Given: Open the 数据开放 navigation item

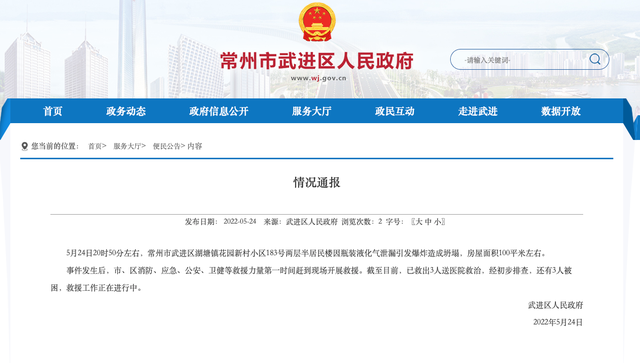Looking at the screenshot, I should coord(561,111).
